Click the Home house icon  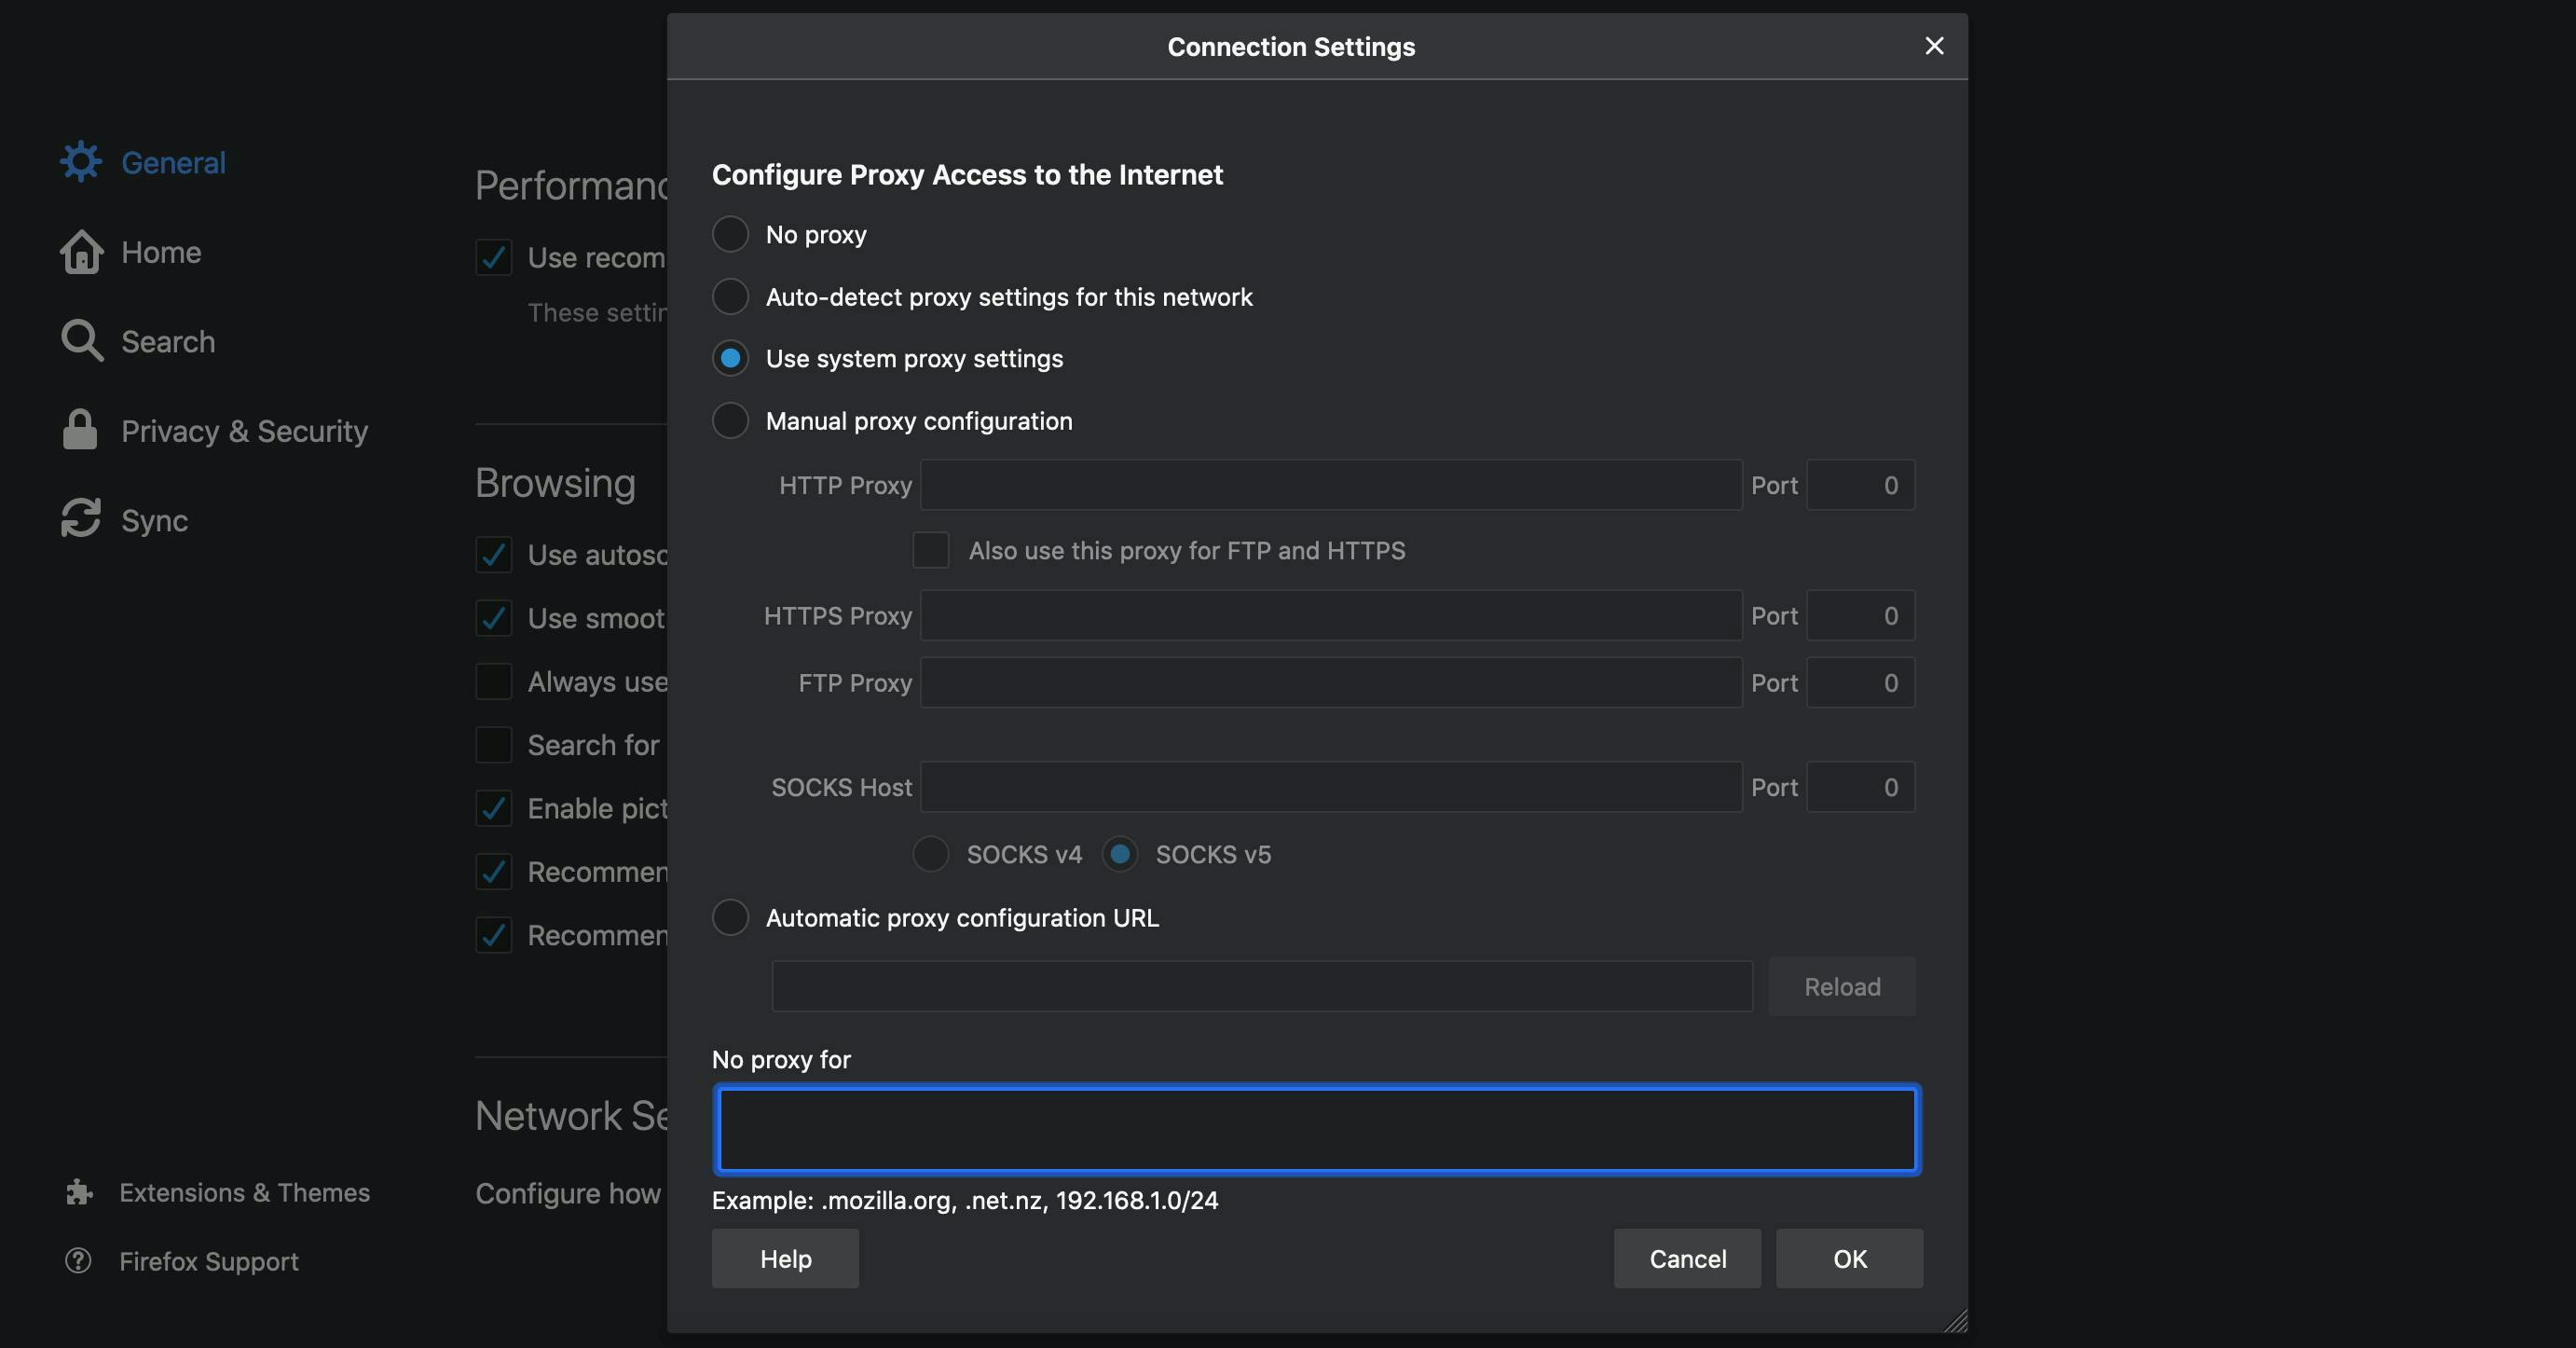(x=81, y=252)
